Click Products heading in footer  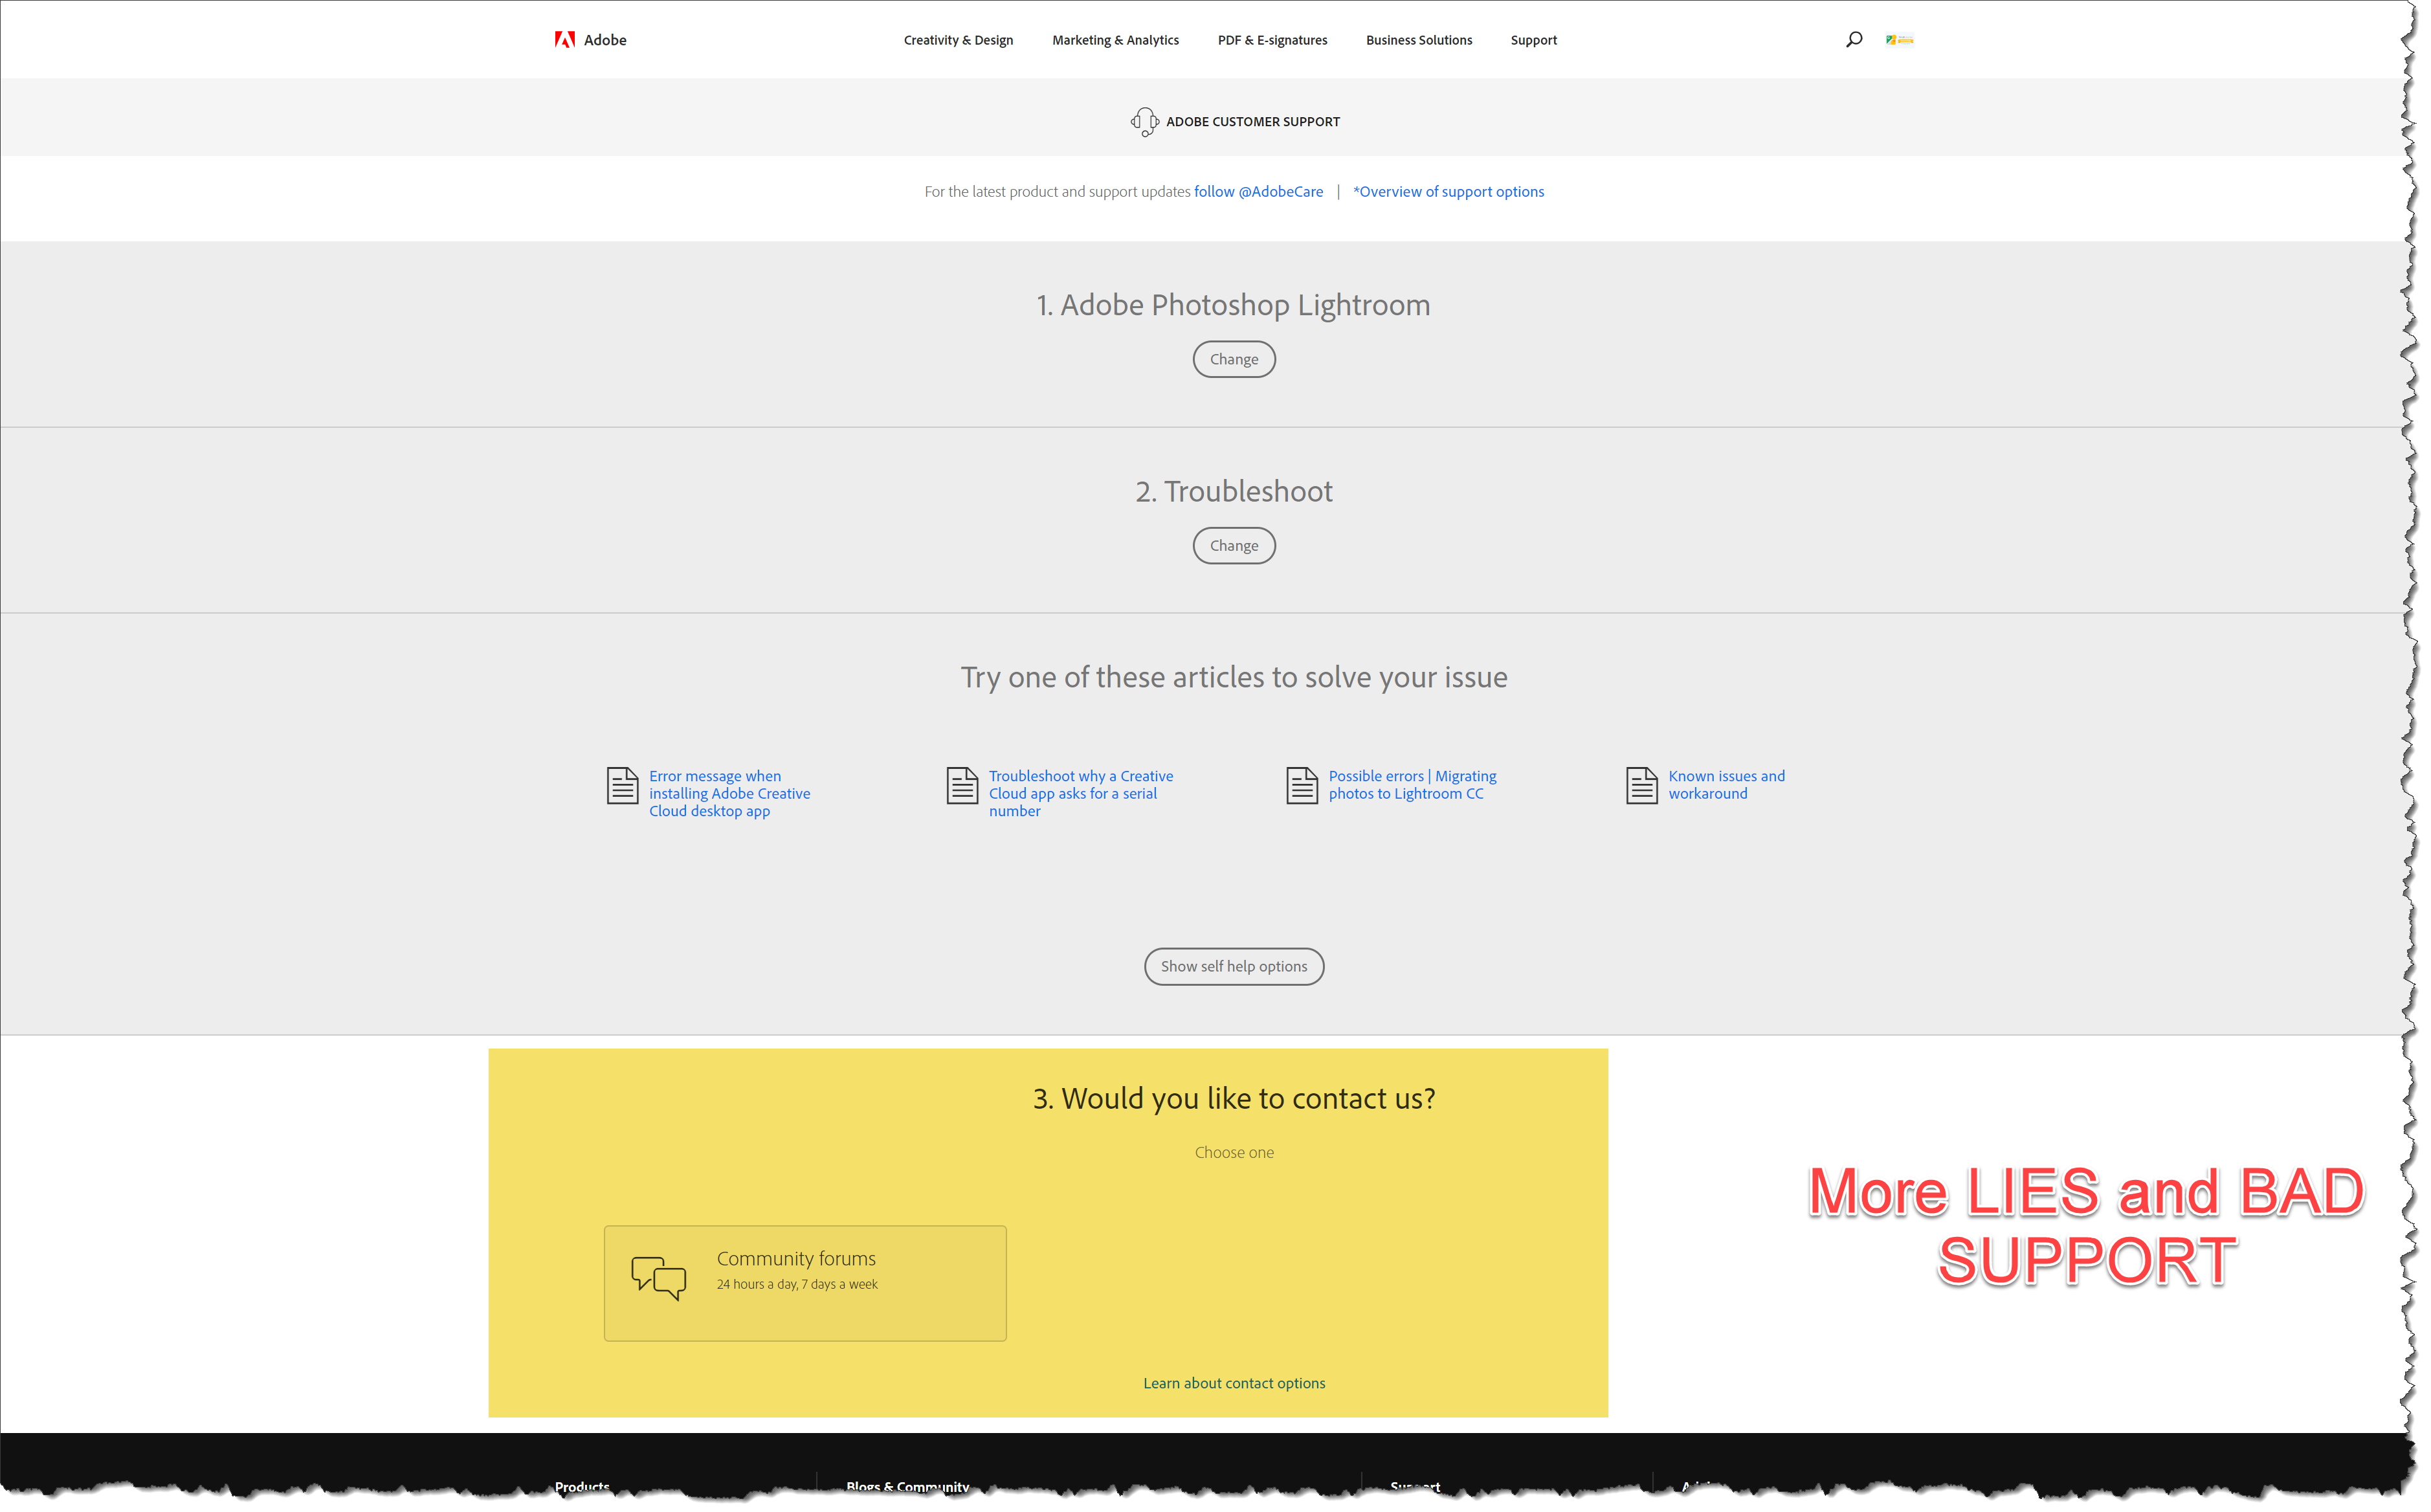(582, 1486)
